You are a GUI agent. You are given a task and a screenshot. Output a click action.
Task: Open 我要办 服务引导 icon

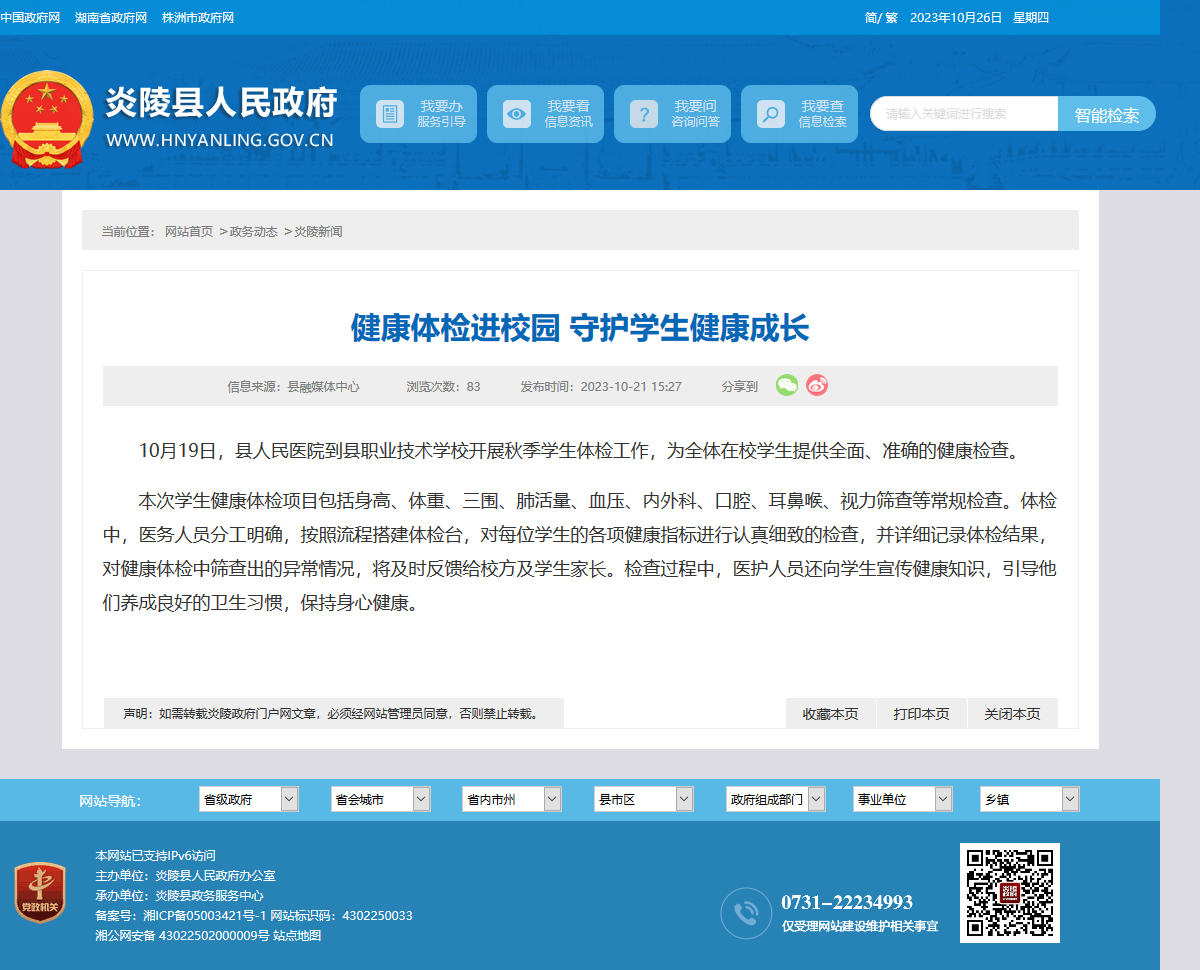click(390, 114)
